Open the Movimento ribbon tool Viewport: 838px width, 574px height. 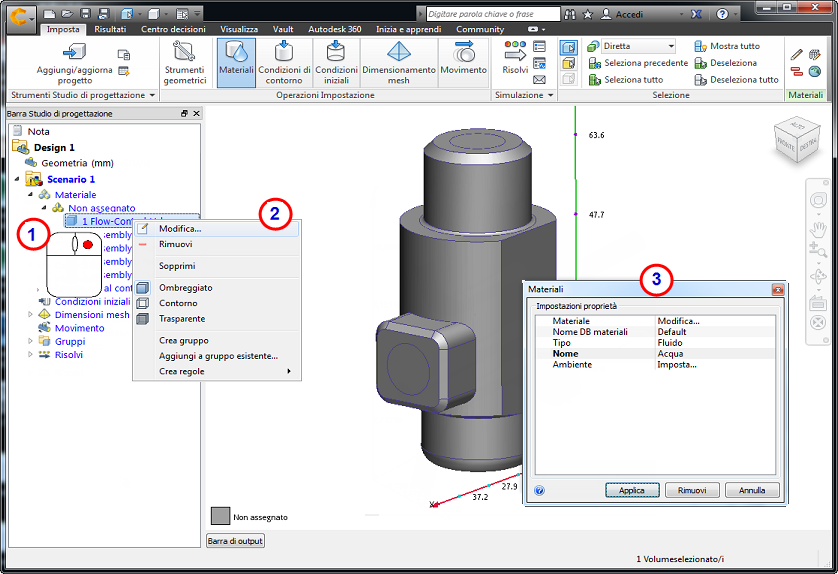click(x=463, y=58)
